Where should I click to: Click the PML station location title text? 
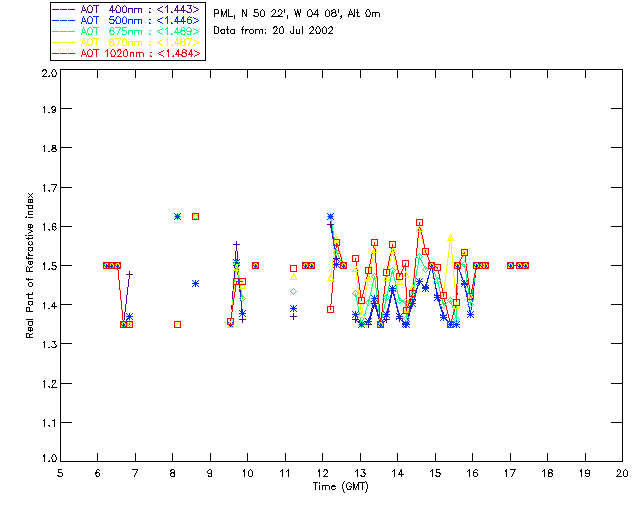click(x=297, y=13)
